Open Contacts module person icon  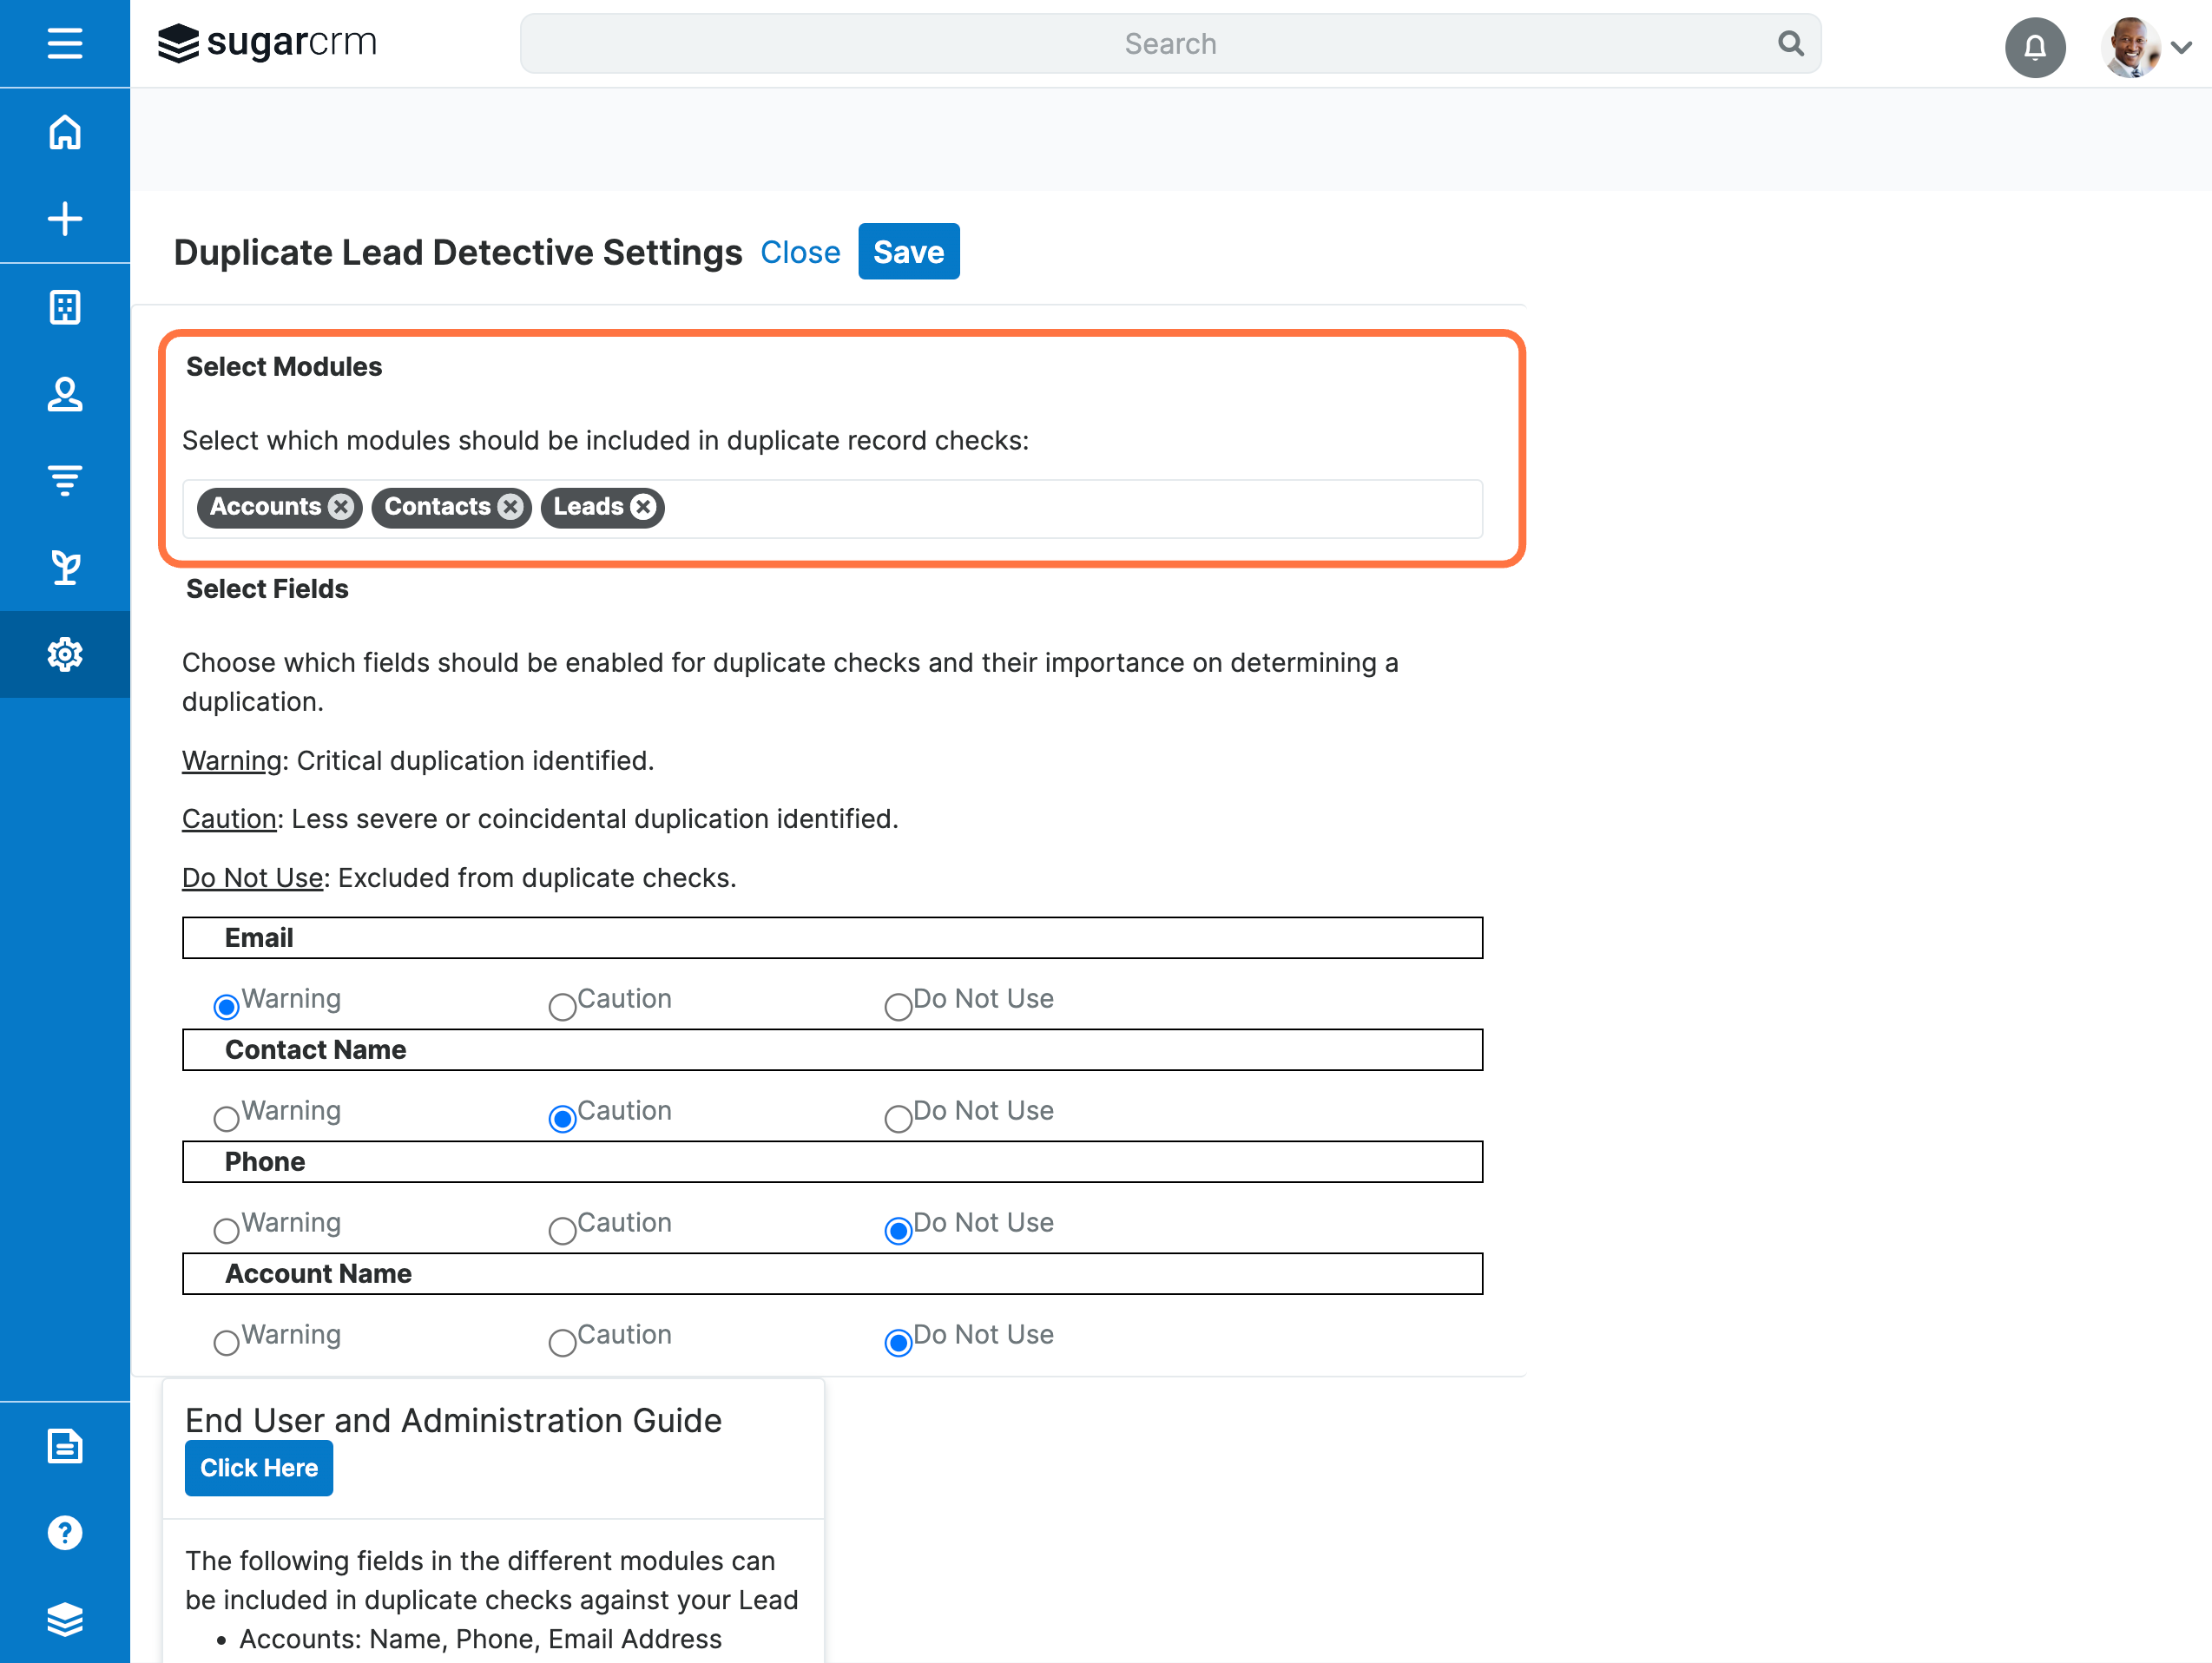click(65, 394)
